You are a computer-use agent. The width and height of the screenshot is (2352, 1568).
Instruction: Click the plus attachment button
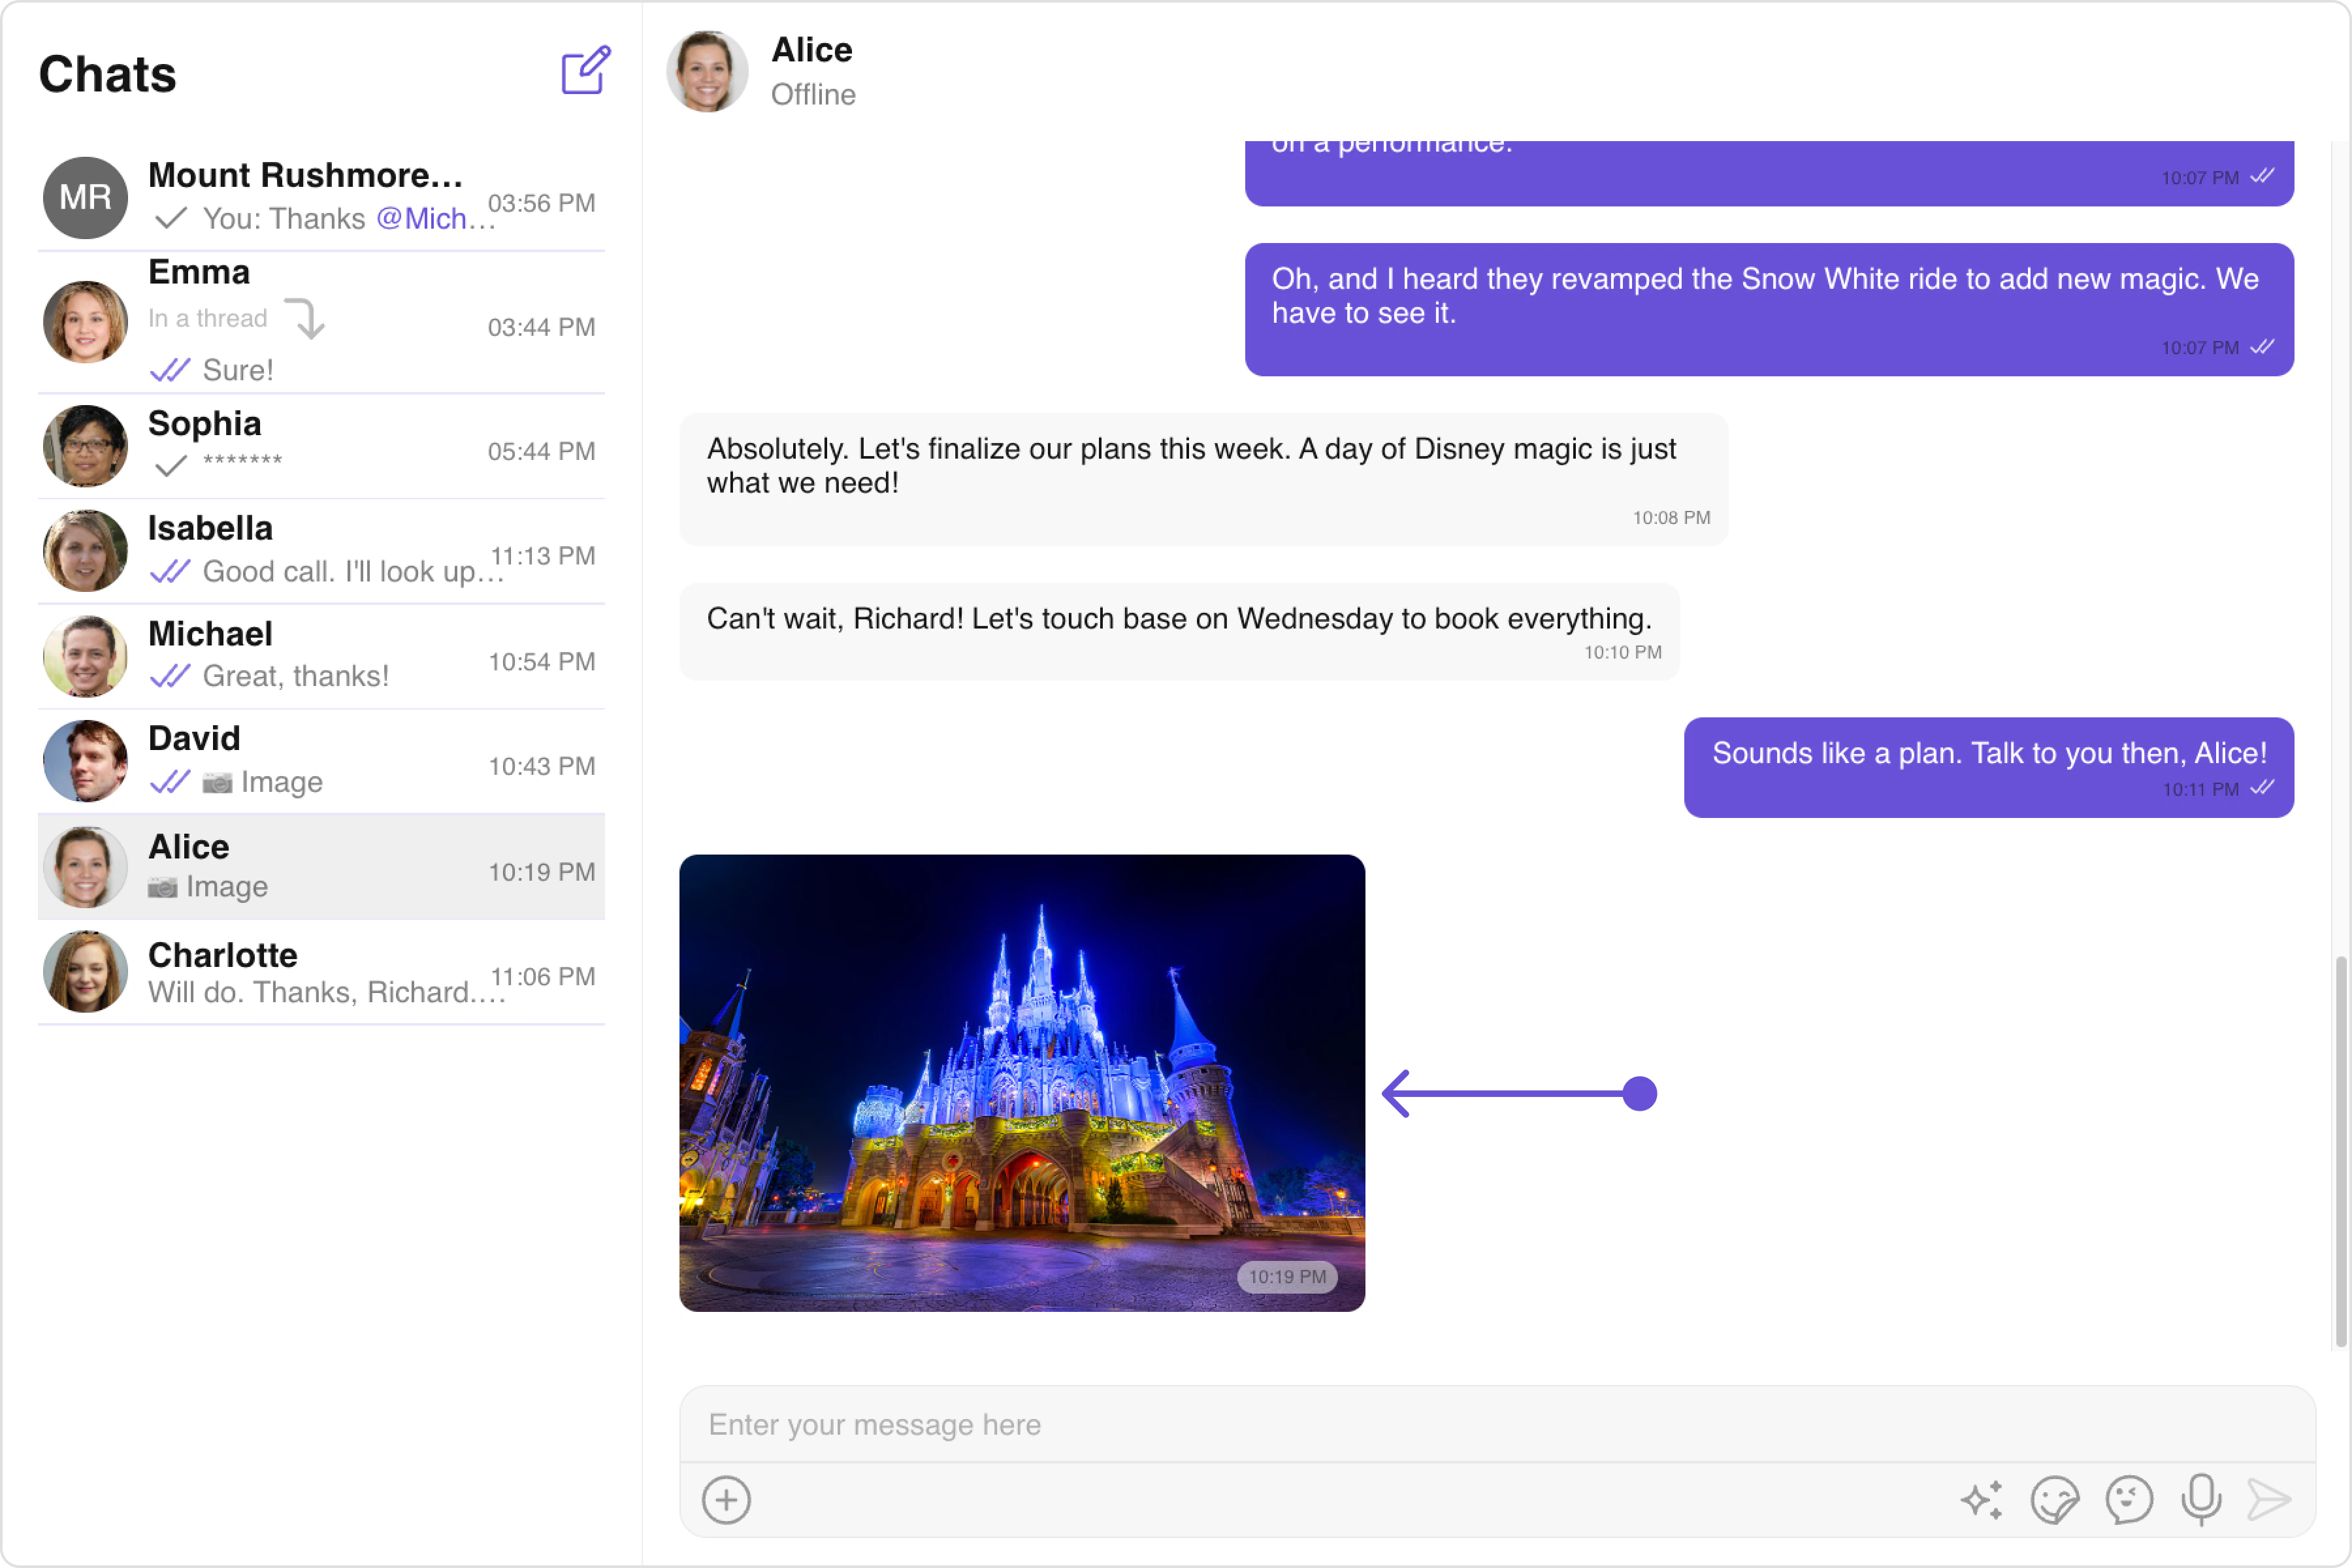click(x=726, y=1499)
